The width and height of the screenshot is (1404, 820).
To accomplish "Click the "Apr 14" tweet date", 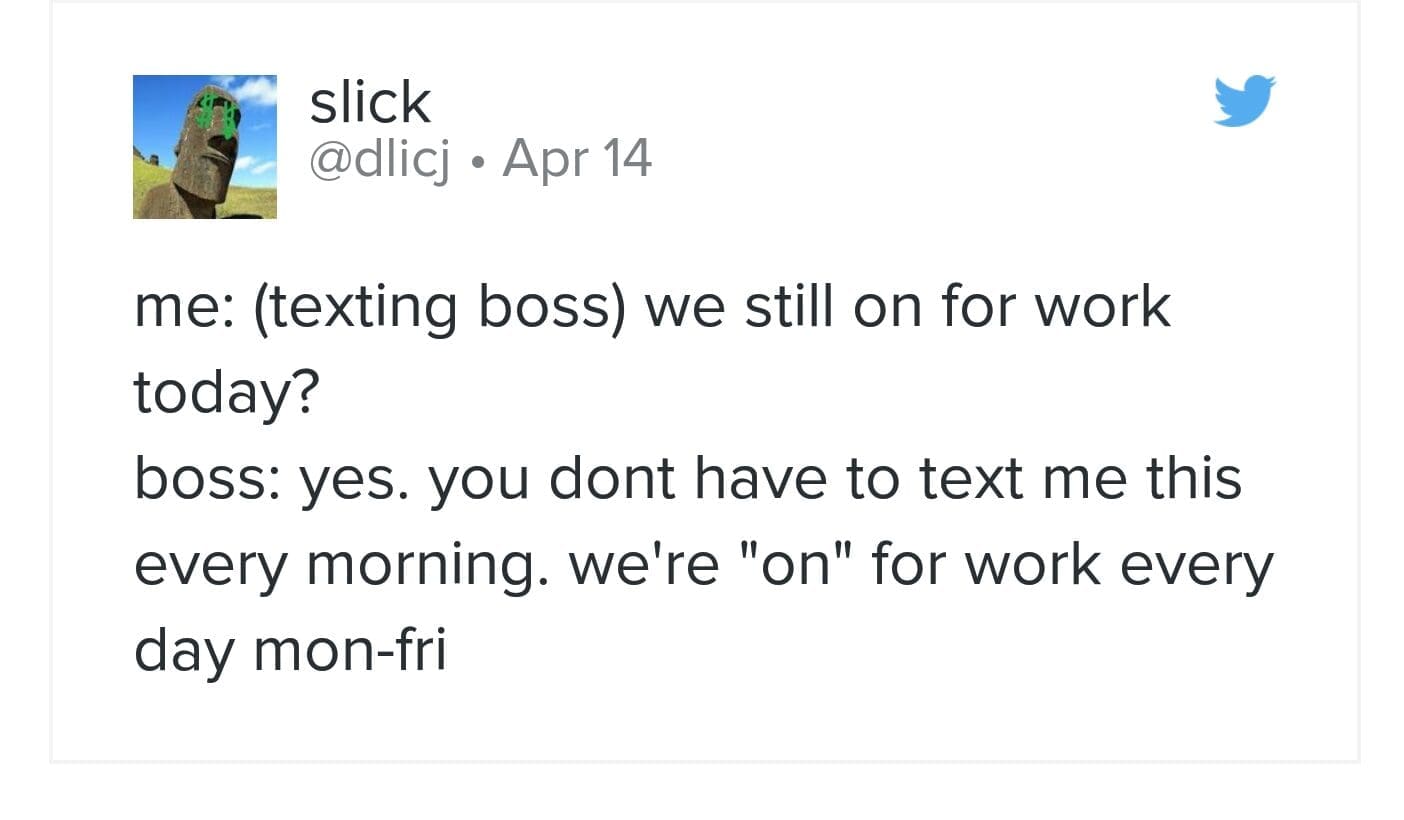I will pyautogui.click(x=577, y=158).
